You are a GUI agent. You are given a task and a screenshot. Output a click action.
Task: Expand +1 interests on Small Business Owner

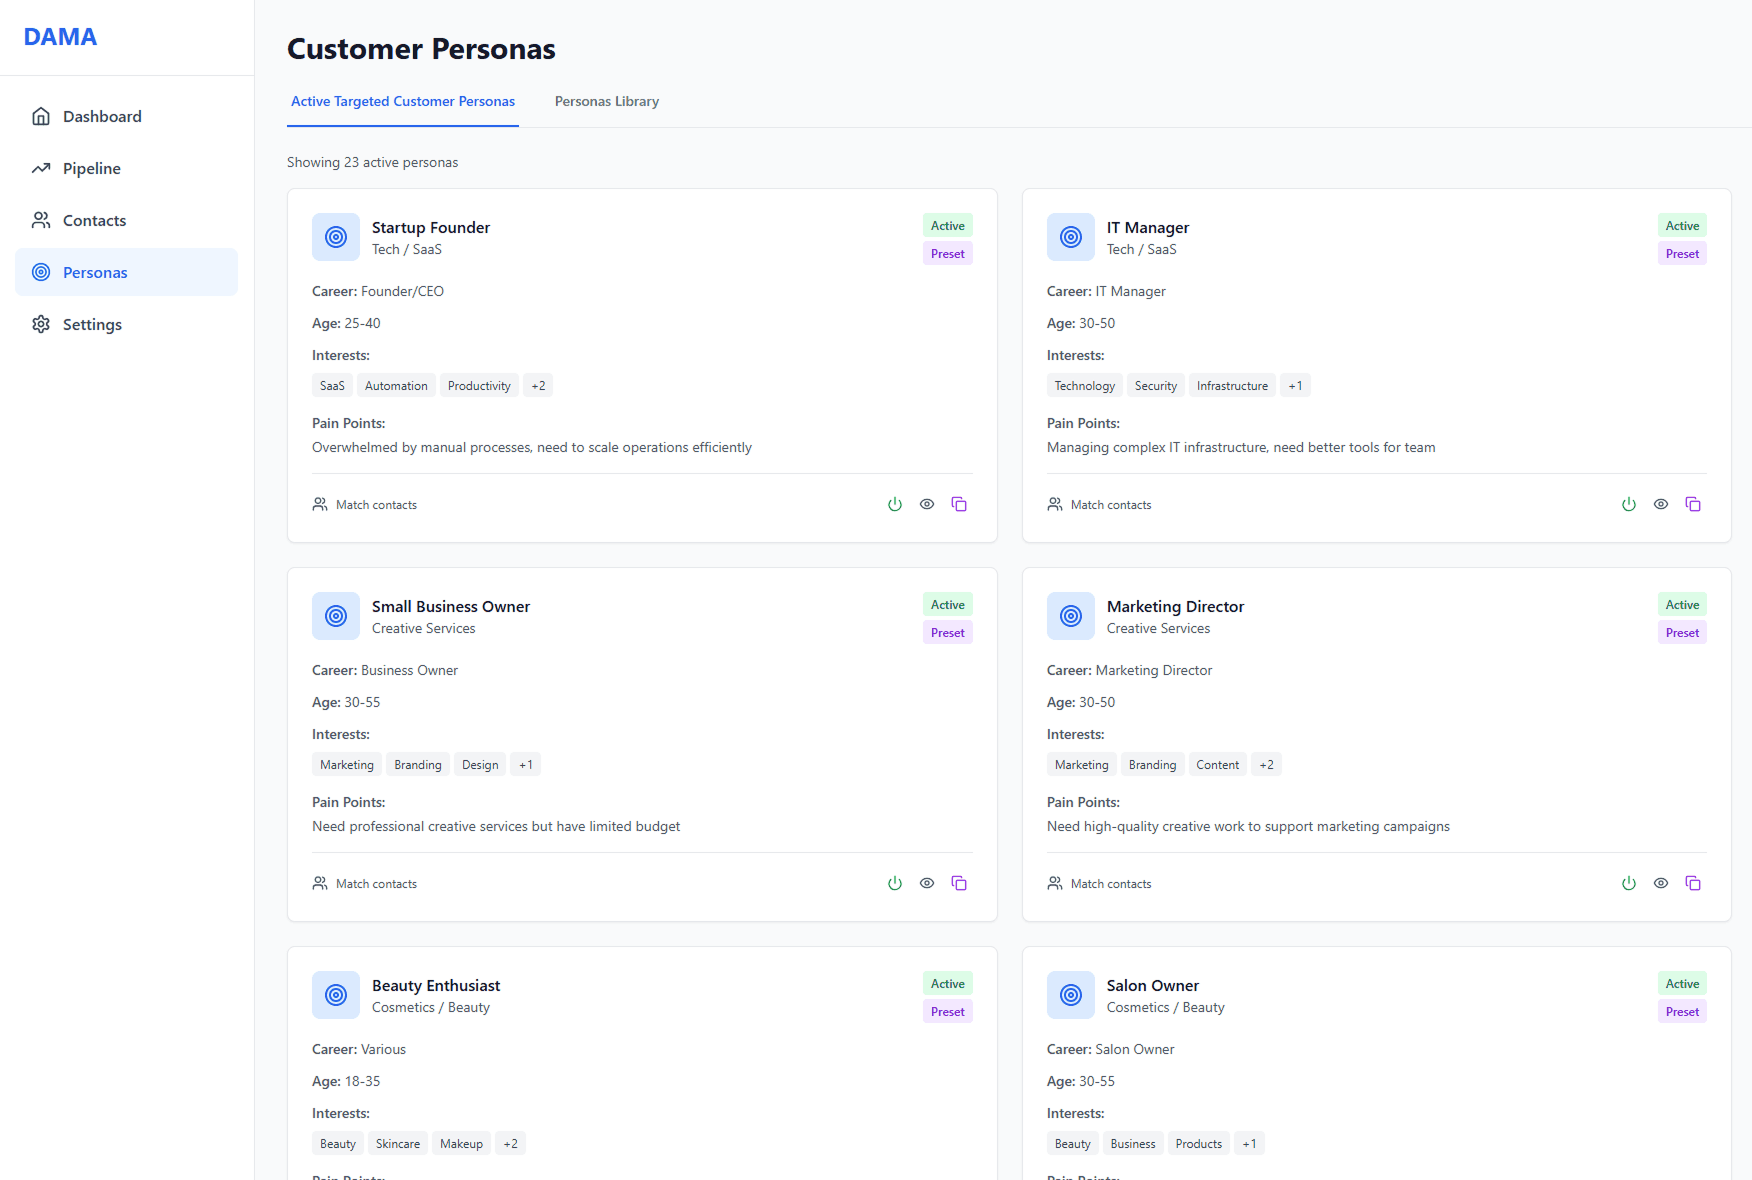point(526,765)
